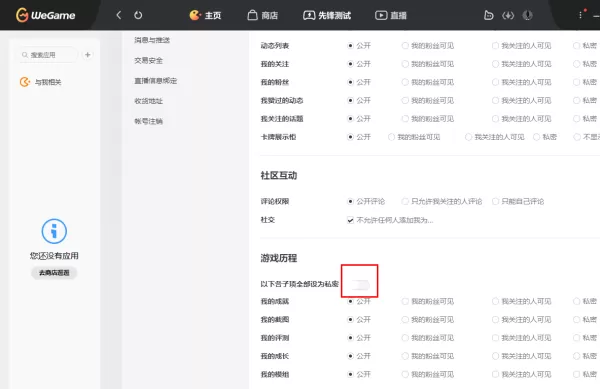The width and height of the screenshot is (600, 389).
Task: Set 我的模组 to 我的粉丝可见
Action: 405,374
